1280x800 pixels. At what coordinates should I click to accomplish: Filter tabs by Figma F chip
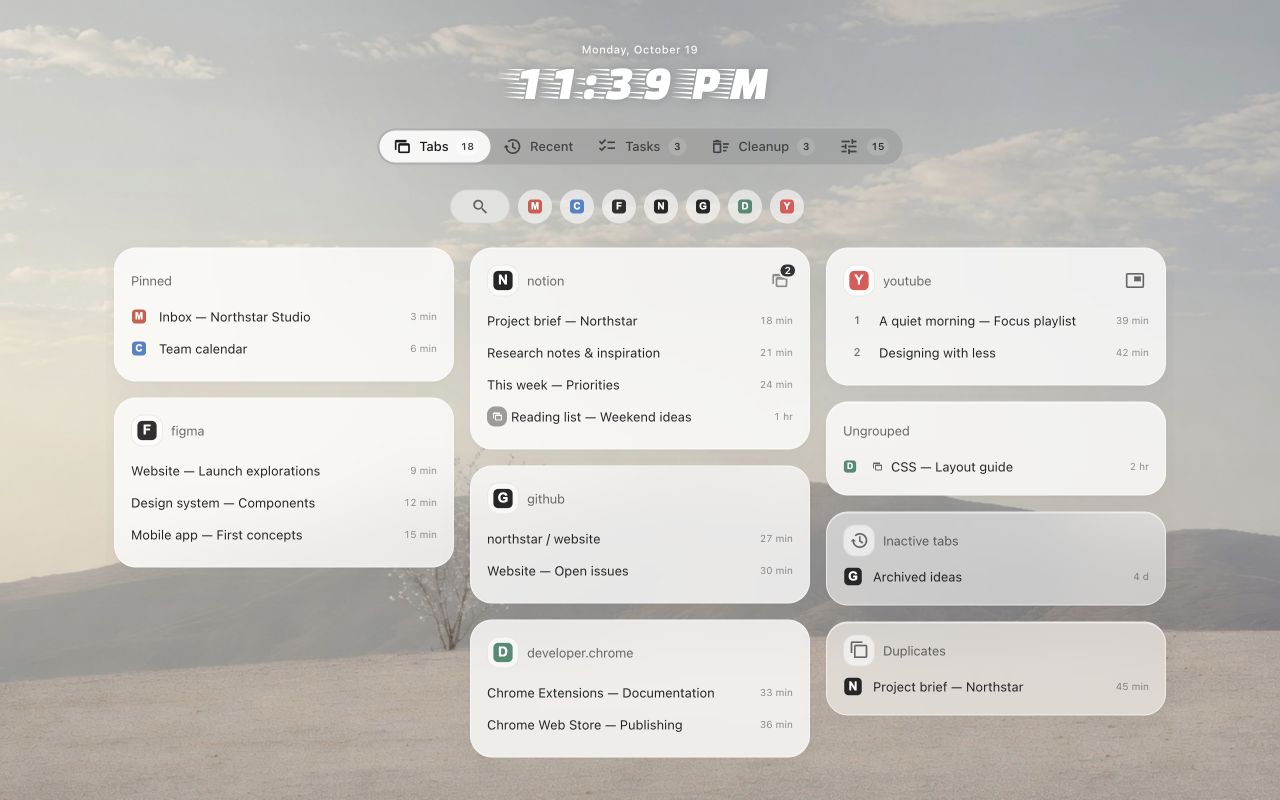[x=619, y=206]
